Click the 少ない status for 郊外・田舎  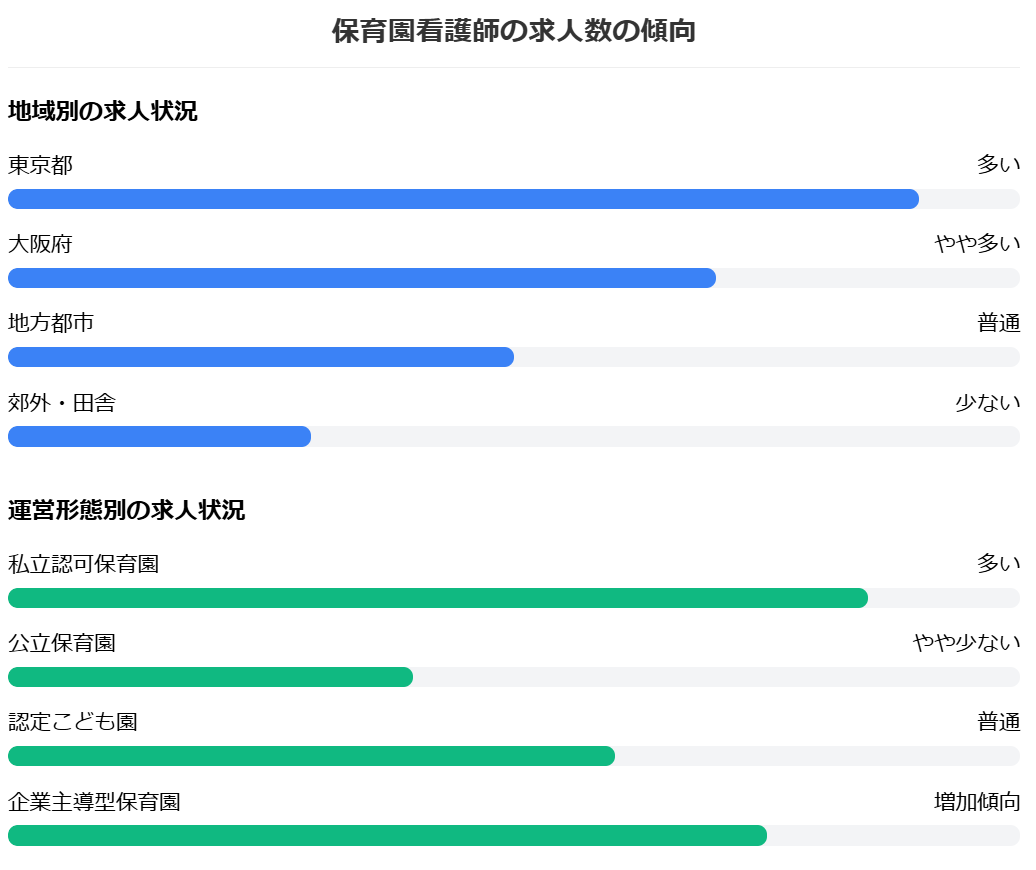(988, 402)
